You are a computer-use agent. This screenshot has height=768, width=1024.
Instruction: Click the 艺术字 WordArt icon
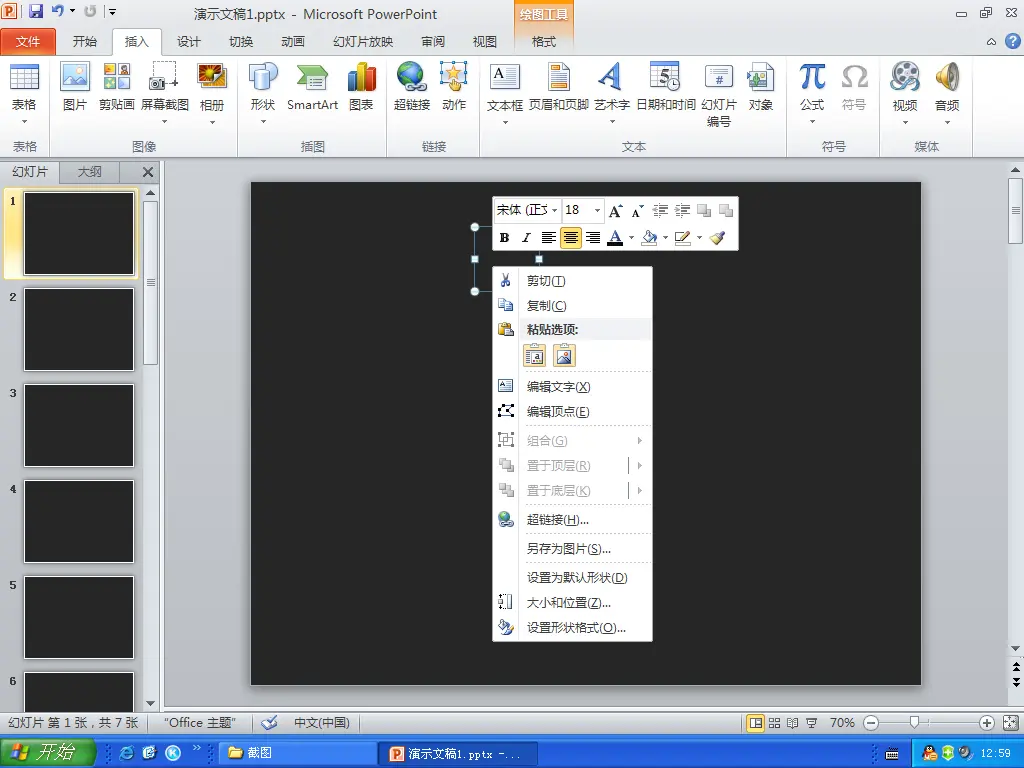(x=611, y=86)
